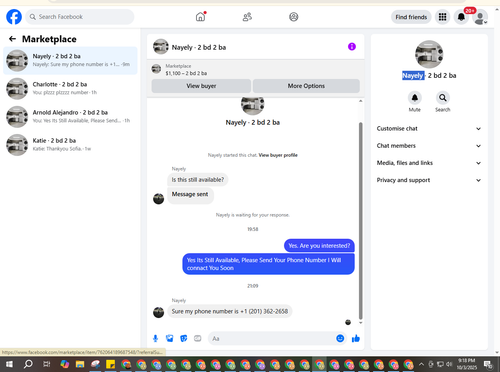
Task: Expand the Privacy and support section
Action: 429,180
